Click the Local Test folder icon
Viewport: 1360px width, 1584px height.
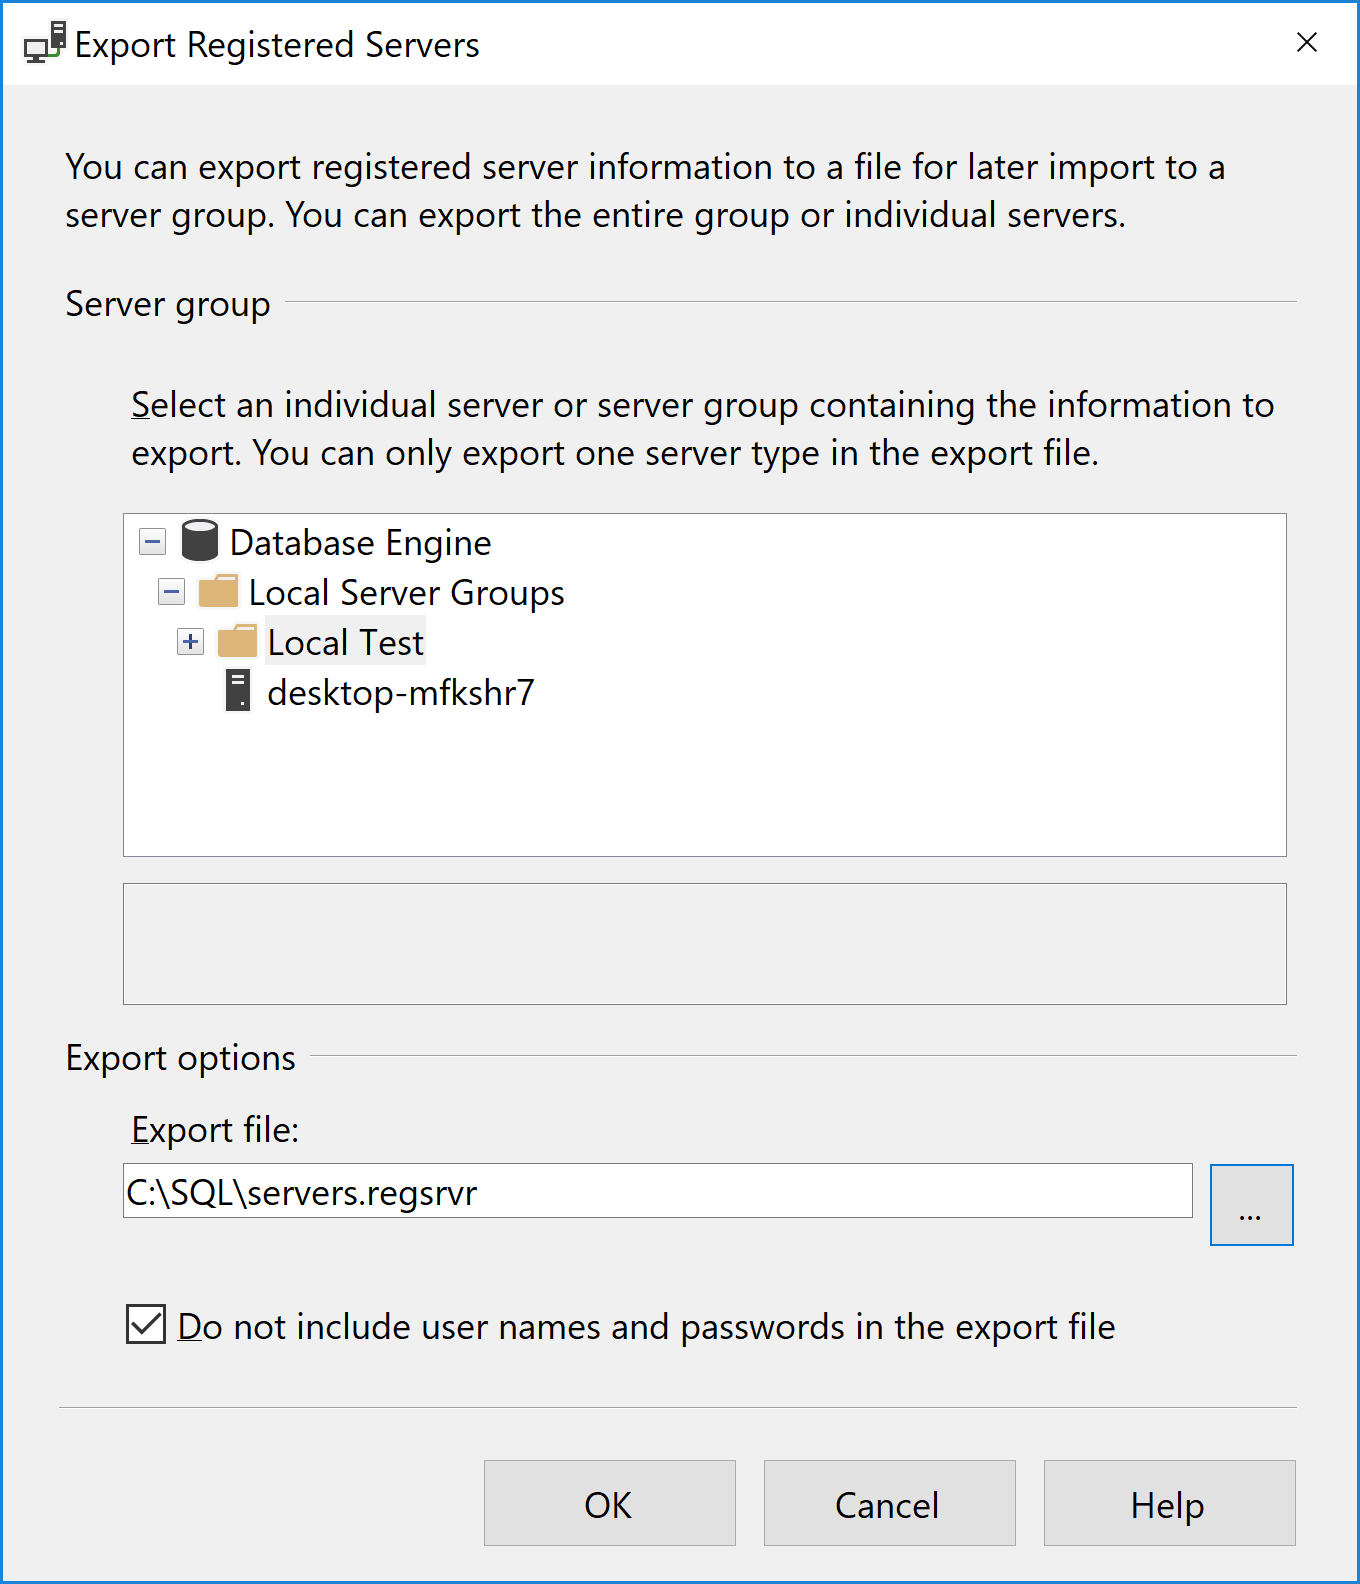click(x=237, y=641)
